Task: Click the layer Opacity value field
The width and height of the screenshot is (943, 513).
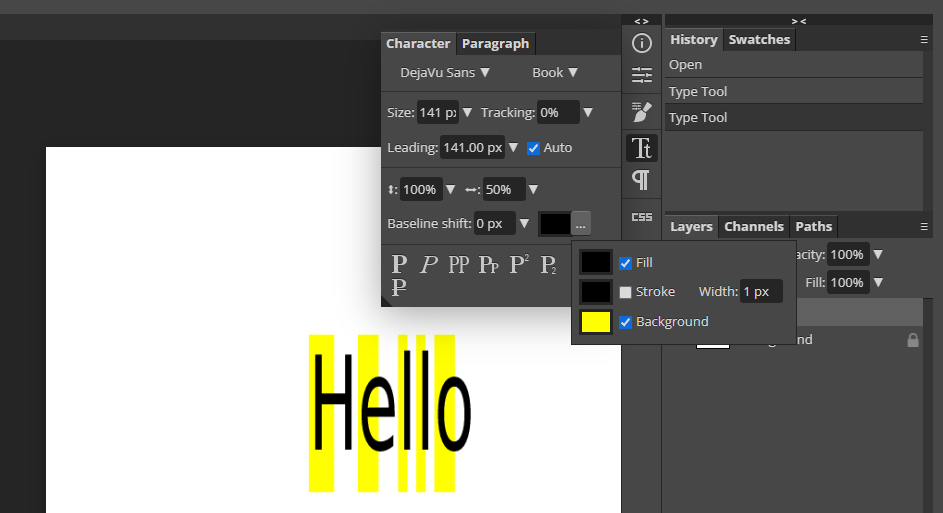Action: (x=848, y=254)
